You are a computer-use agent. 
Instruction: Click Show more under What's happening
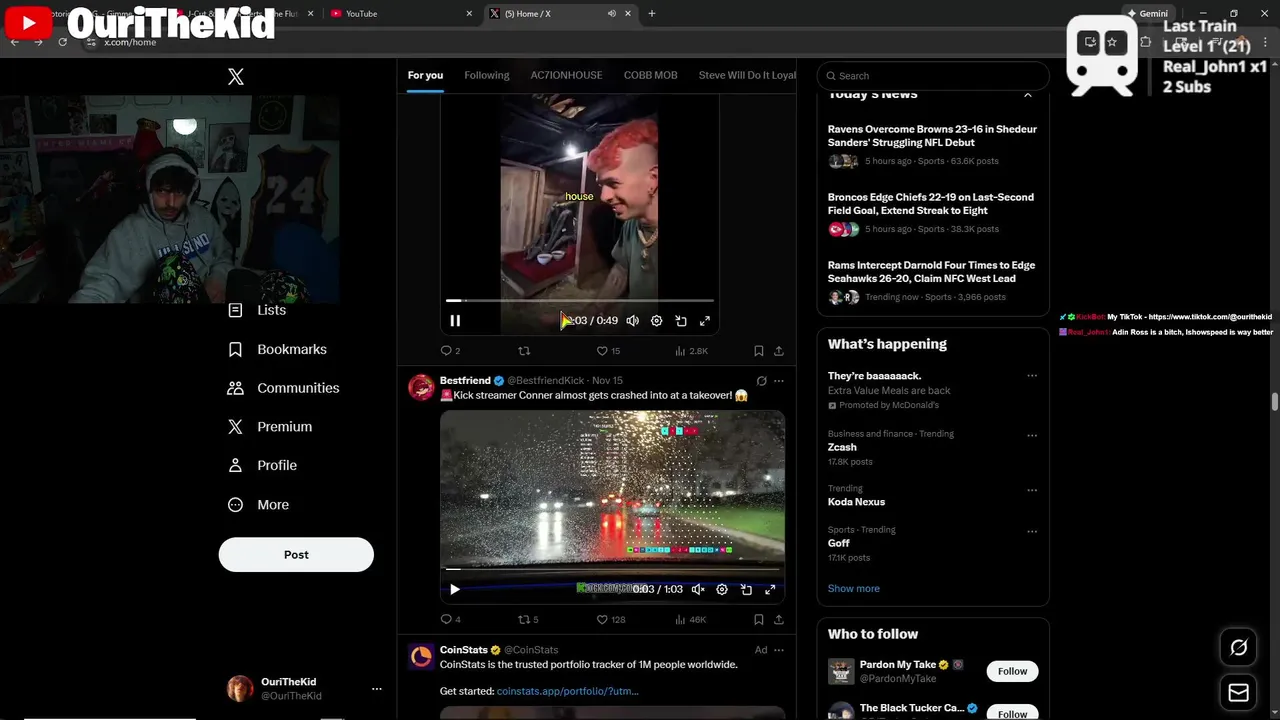[x=854, y=589]
